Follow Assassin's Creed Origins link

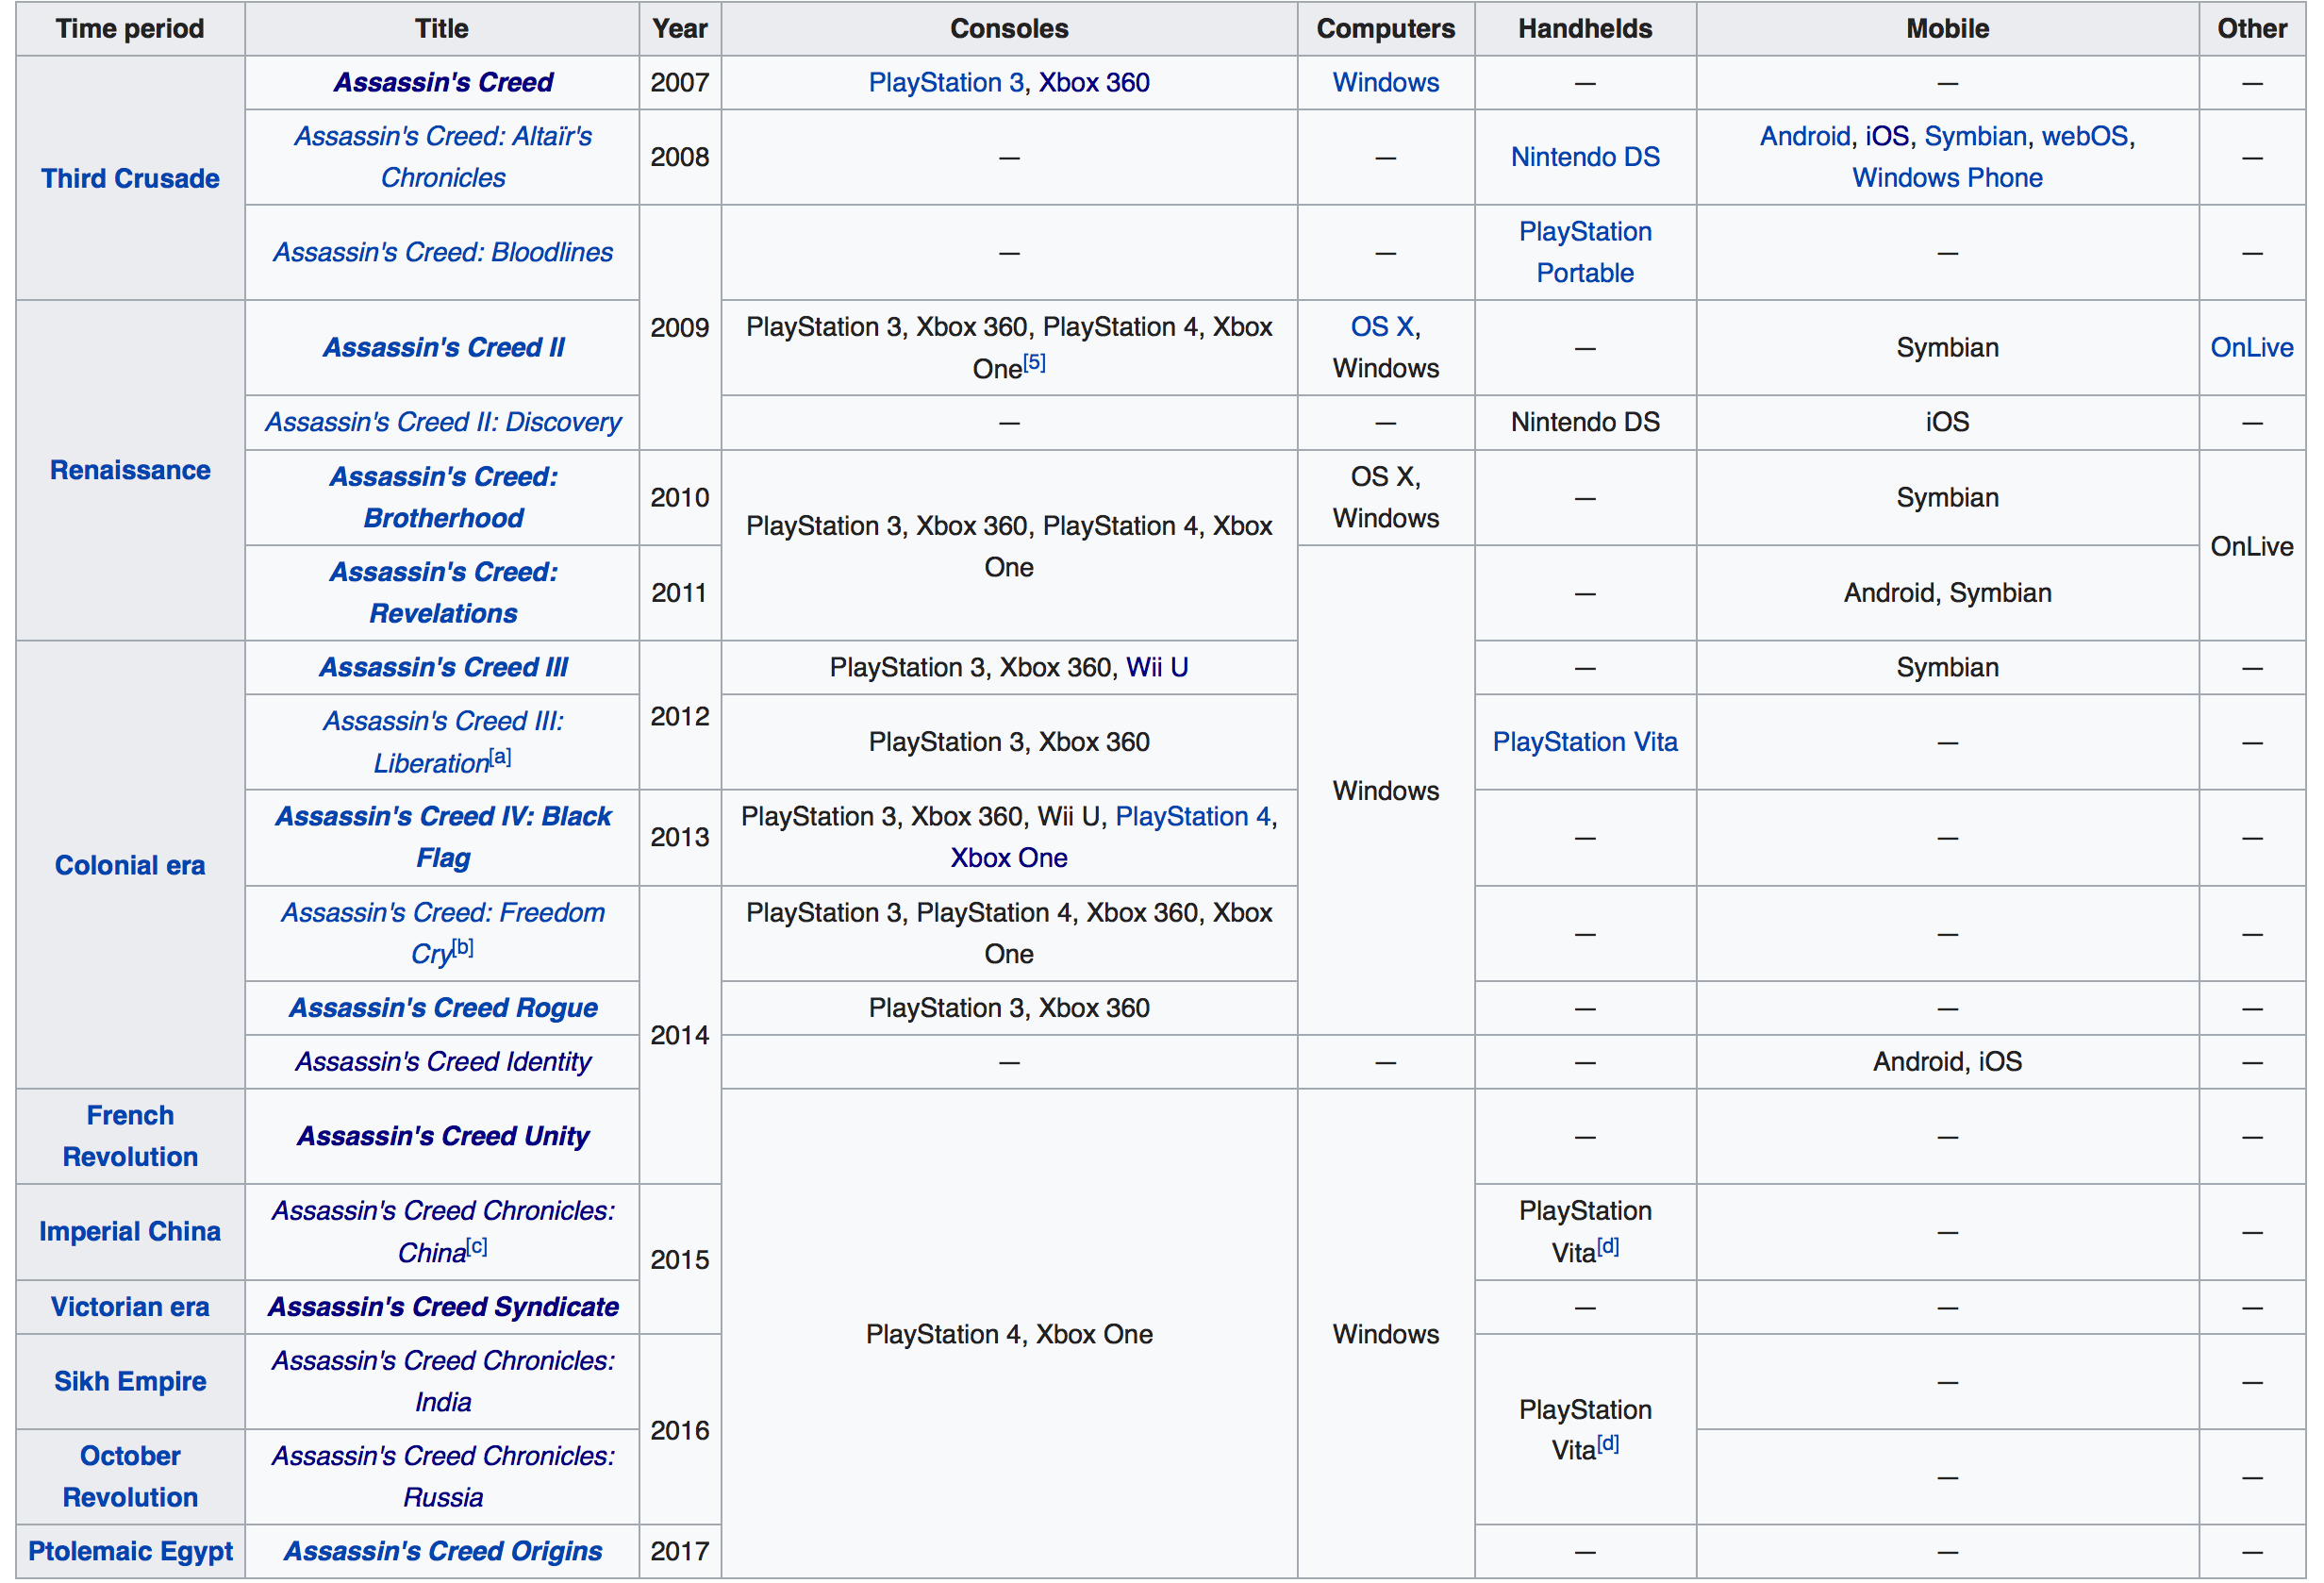click(443, 1551)
